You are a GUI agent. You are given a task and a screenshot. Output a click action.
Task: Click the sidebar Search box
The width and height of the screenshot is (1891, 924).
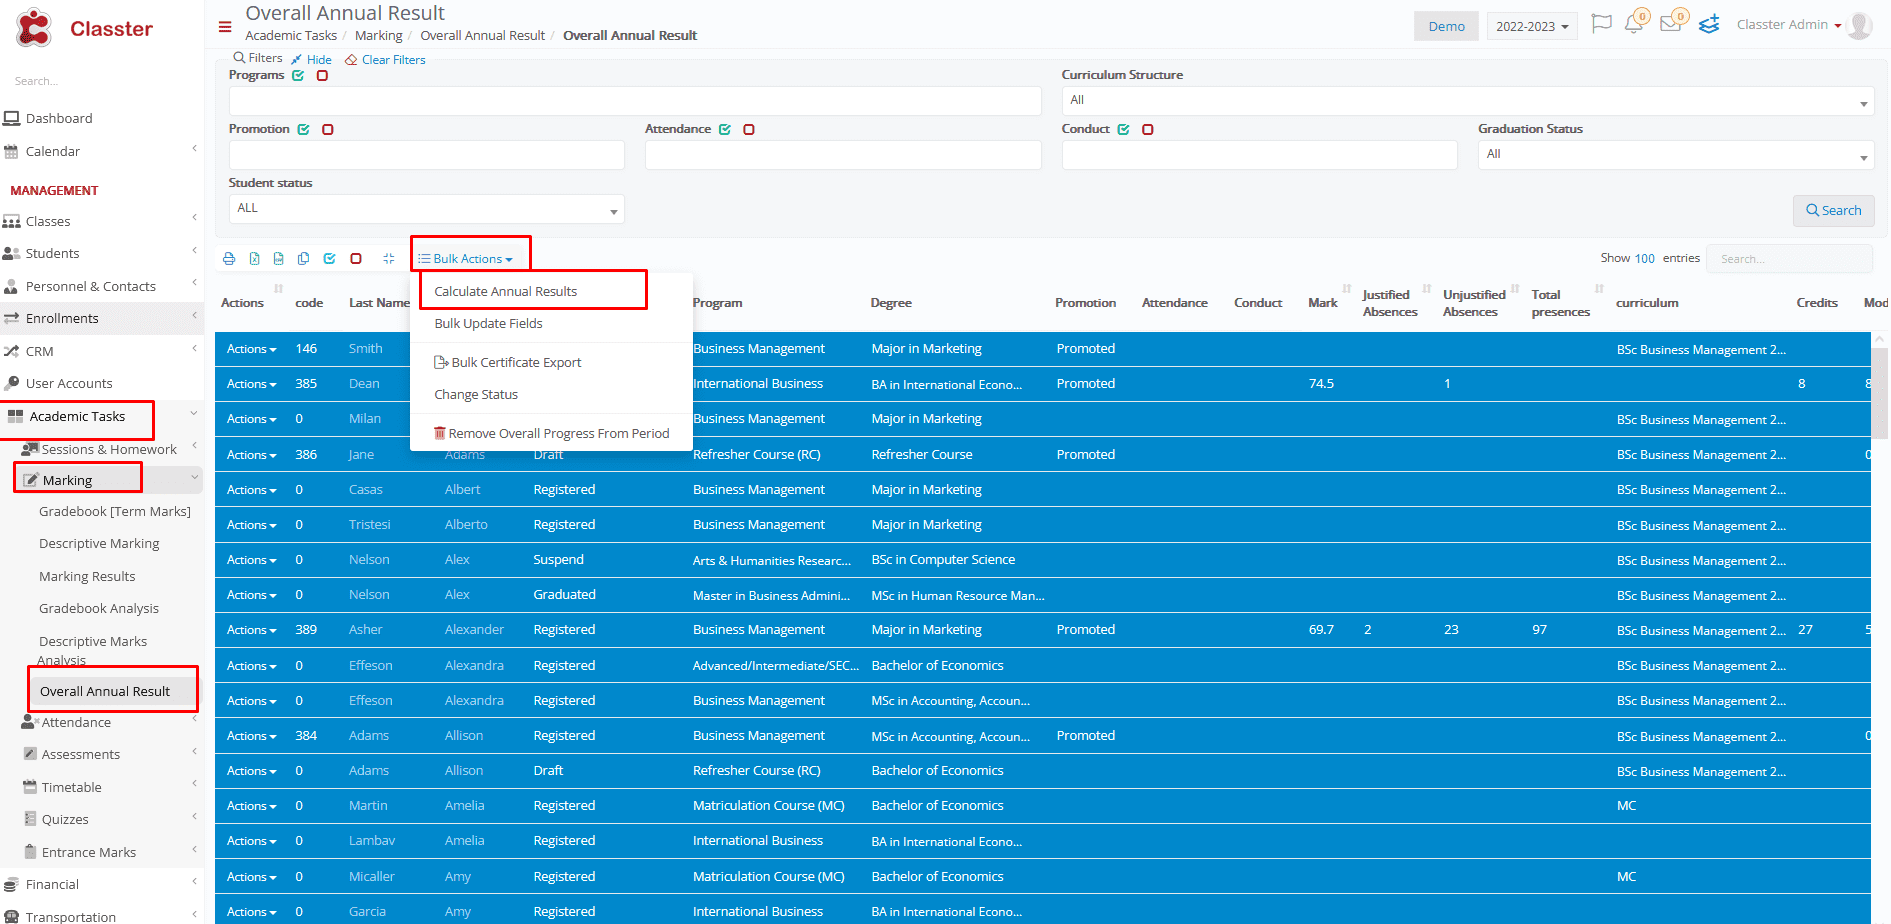100,81
